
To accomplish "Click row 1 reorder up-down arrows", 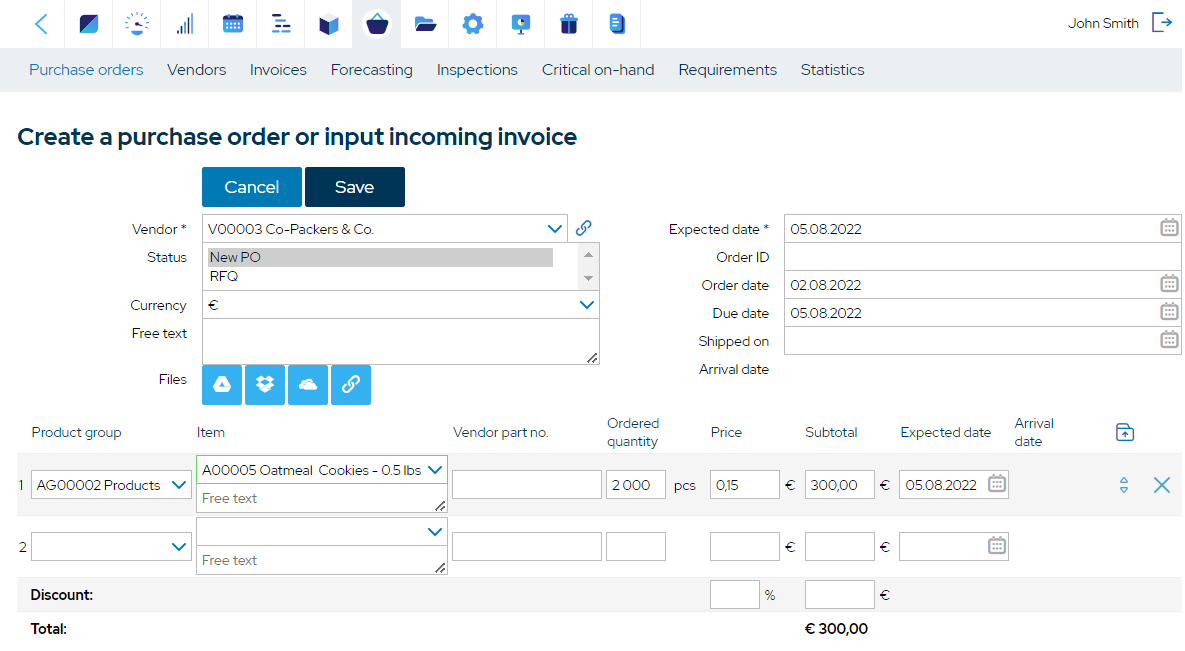I will 1124,485.
